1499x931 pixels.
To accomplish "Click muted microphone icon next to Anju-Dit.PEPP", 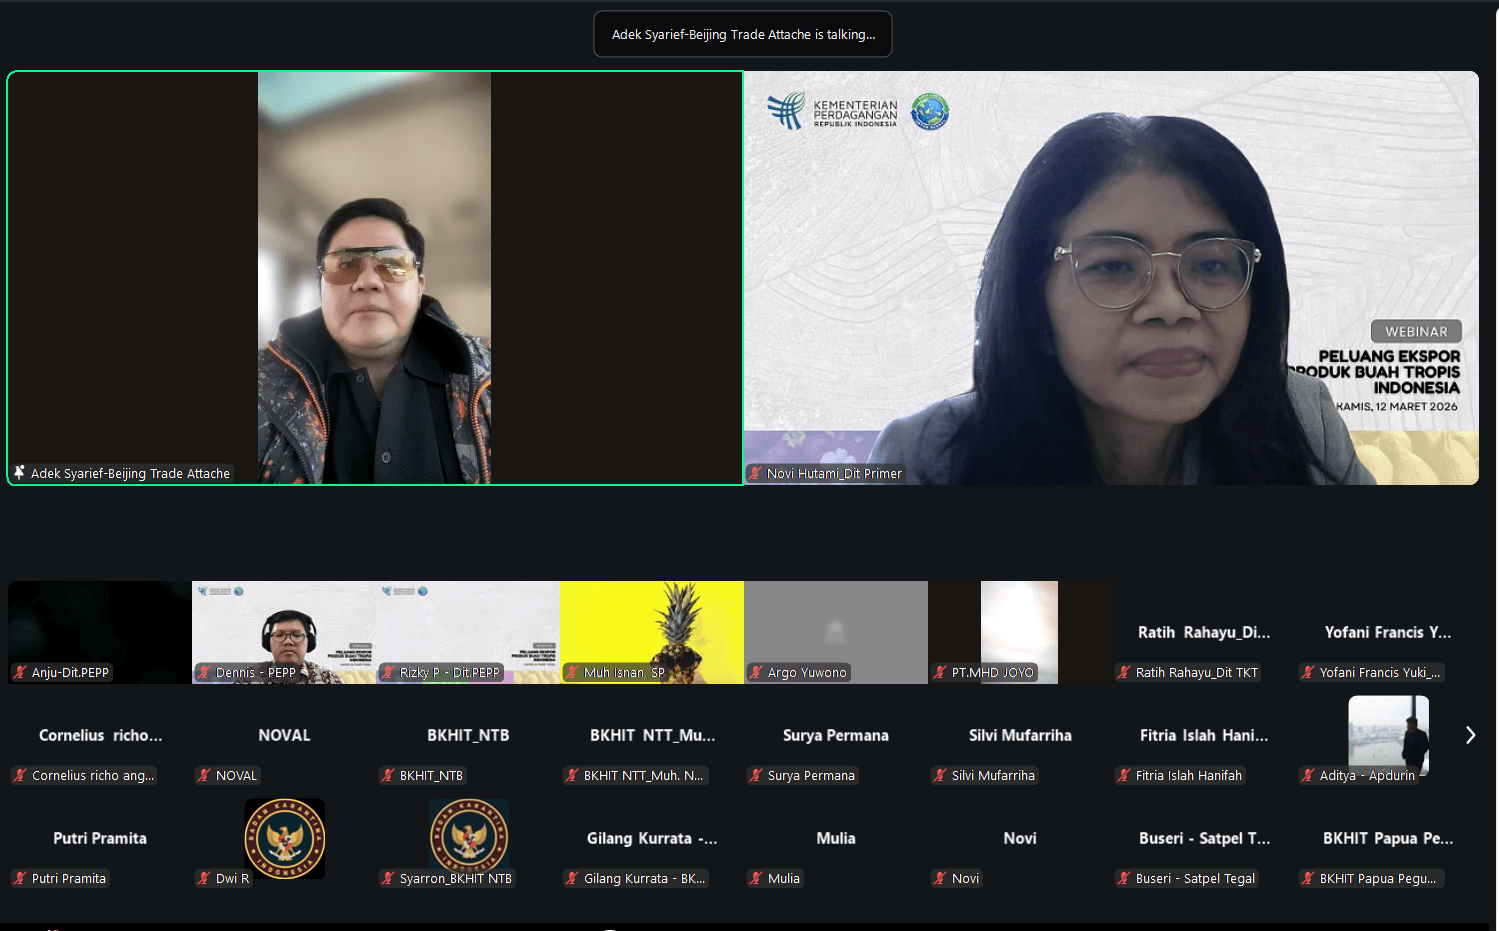I will click(20, 673).
